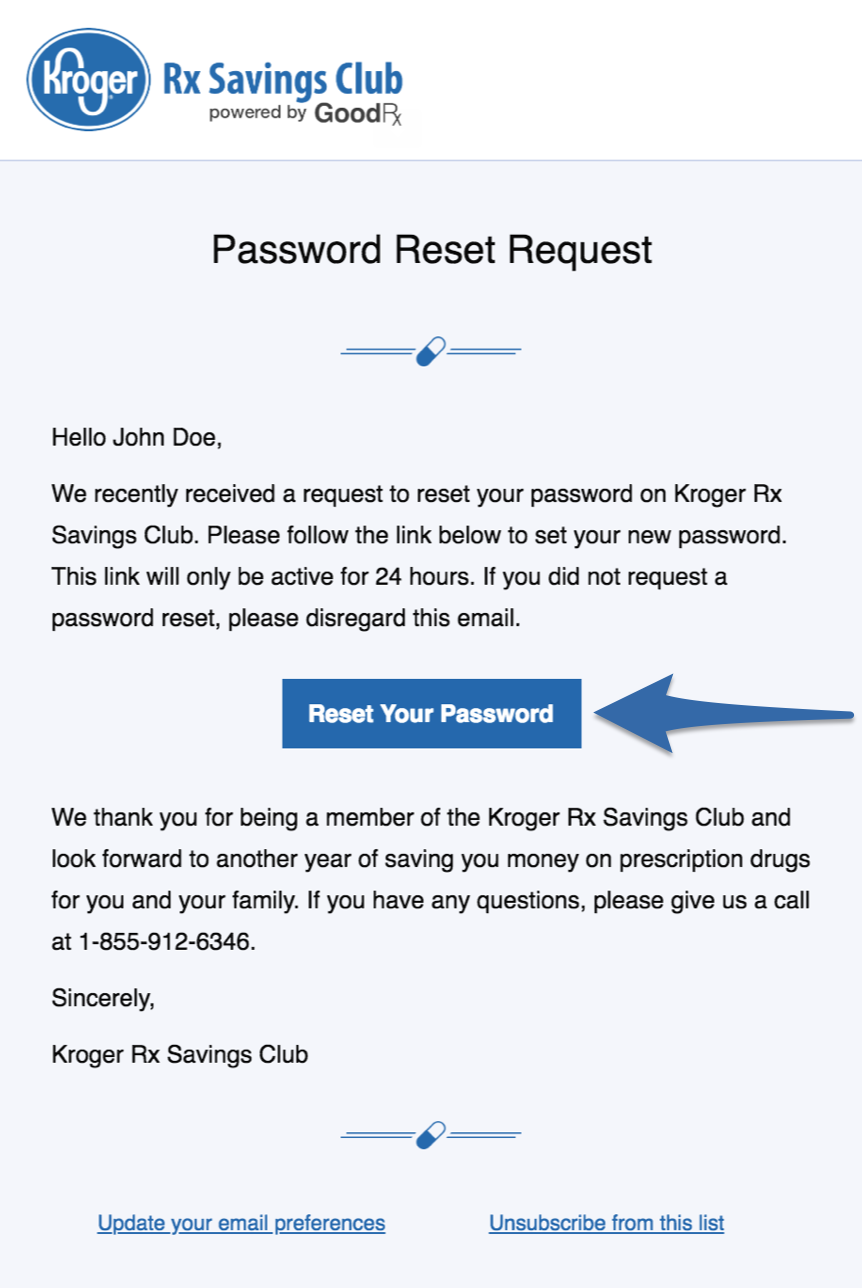Click the Sincerely closing line
Viewport: 862px width, 1288px height.
pyautogui.click(x=103, y=998)
